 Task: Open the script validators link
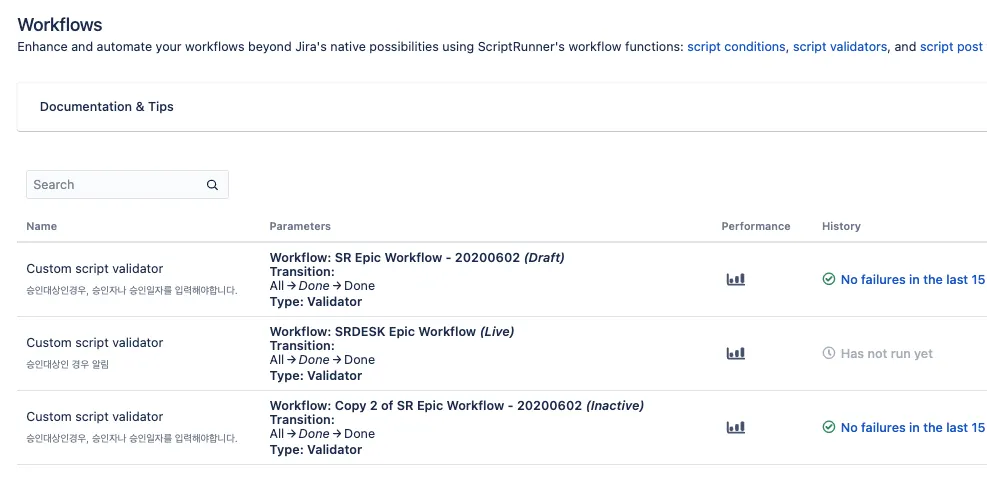click(x=840, y=47)
